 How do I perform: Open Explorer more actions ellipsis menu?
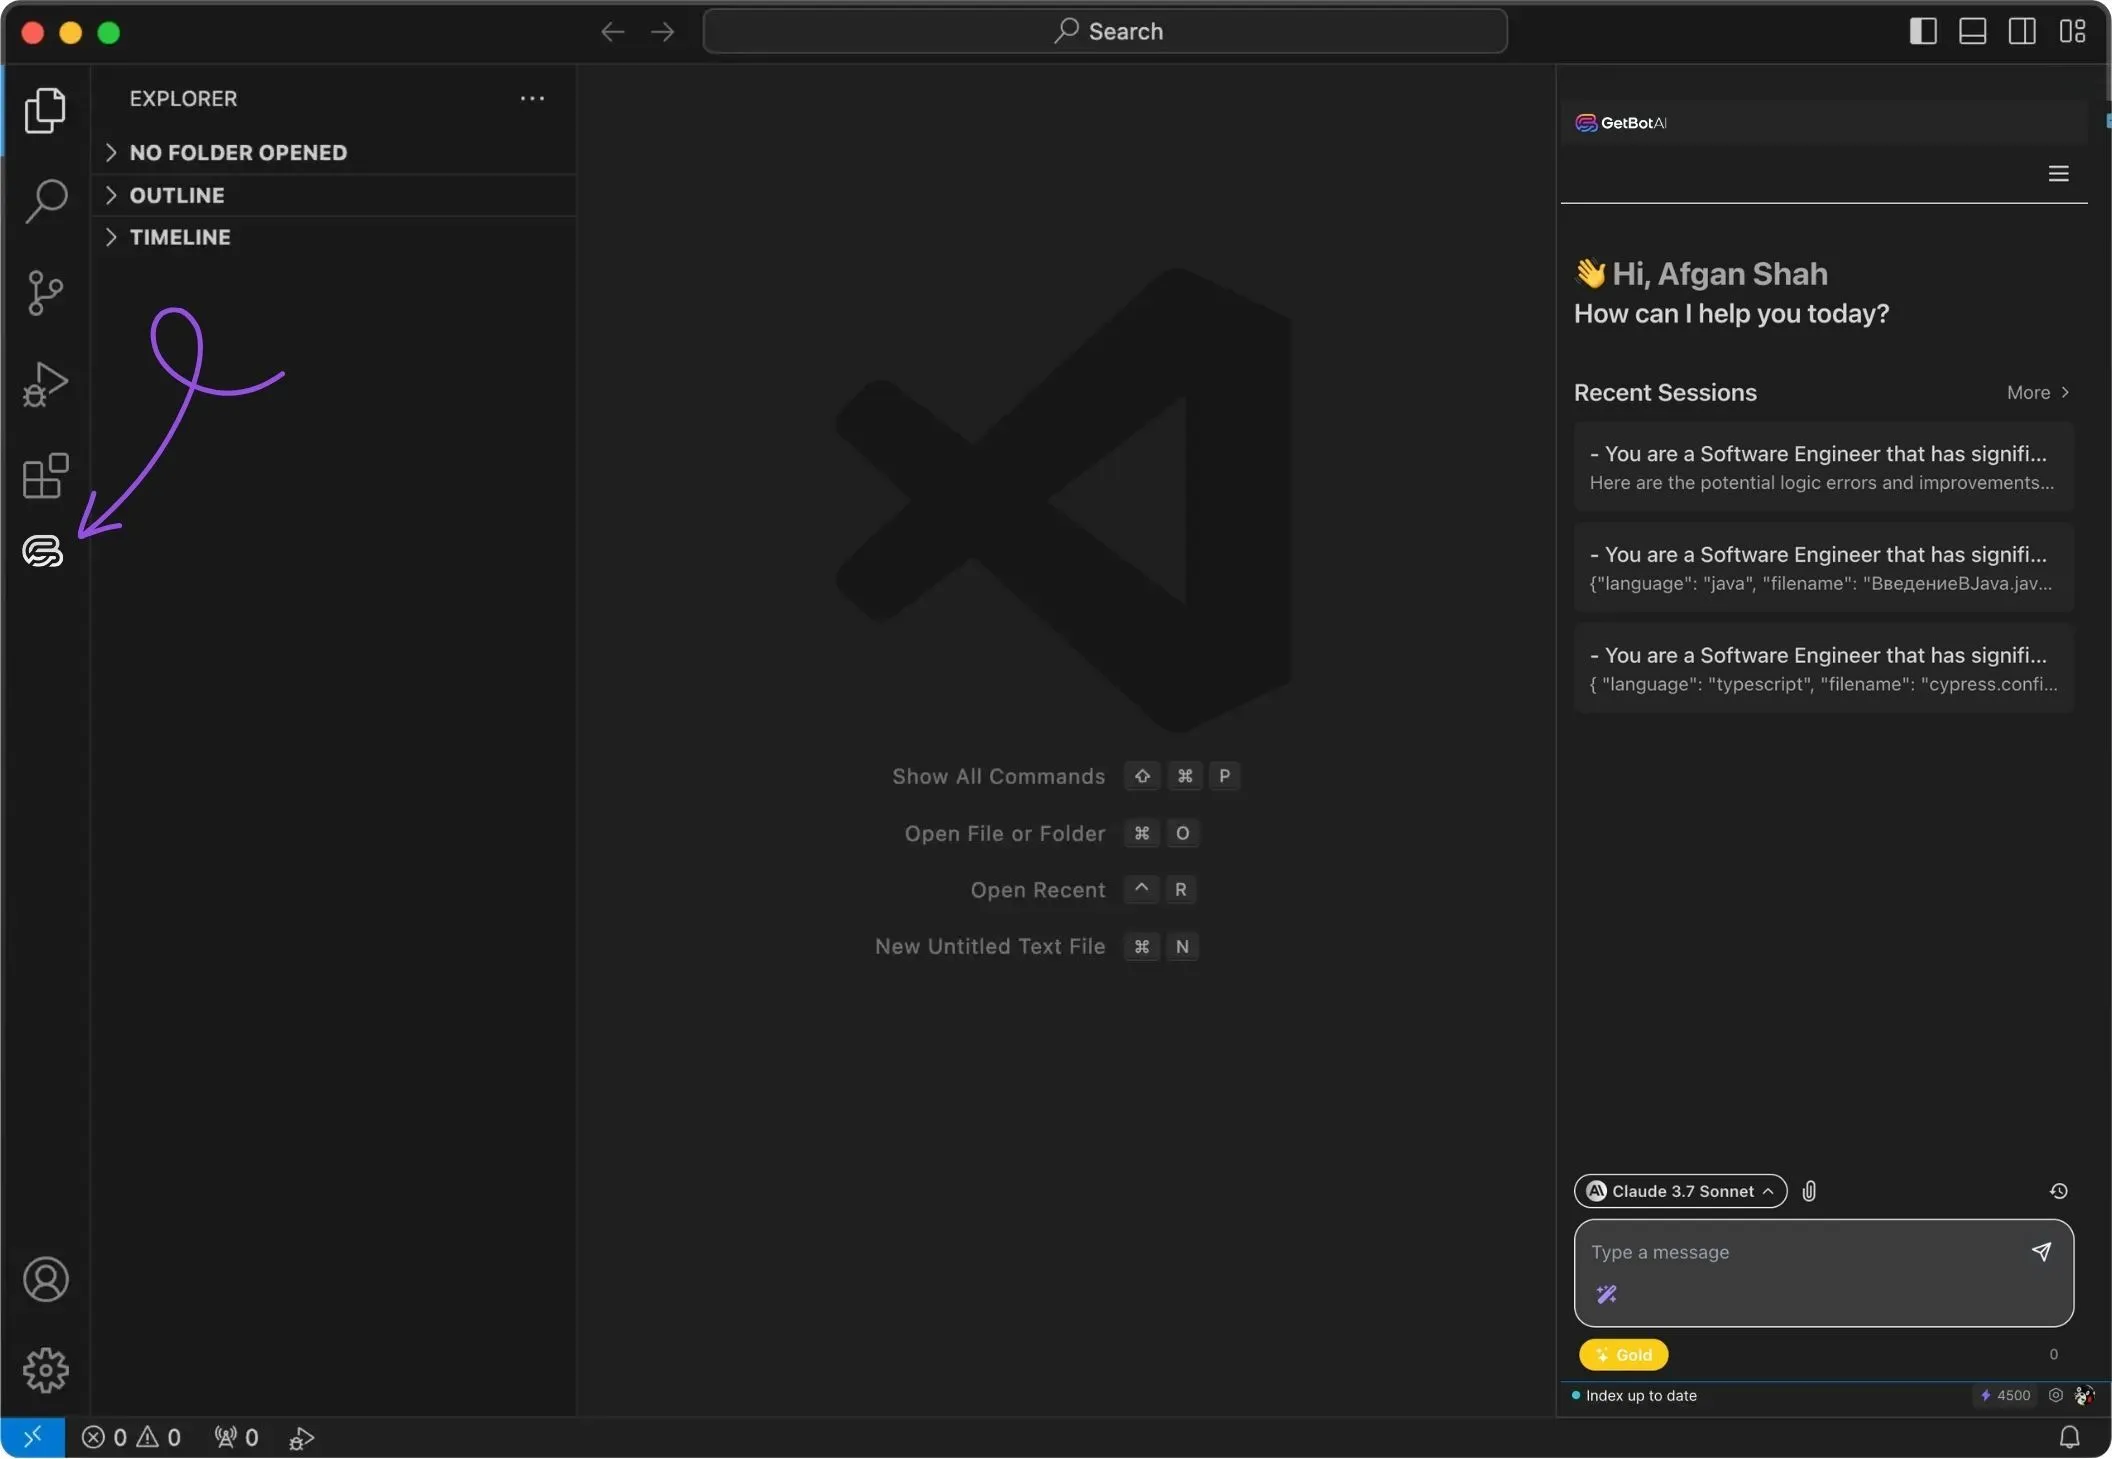(x=532, y=98)
